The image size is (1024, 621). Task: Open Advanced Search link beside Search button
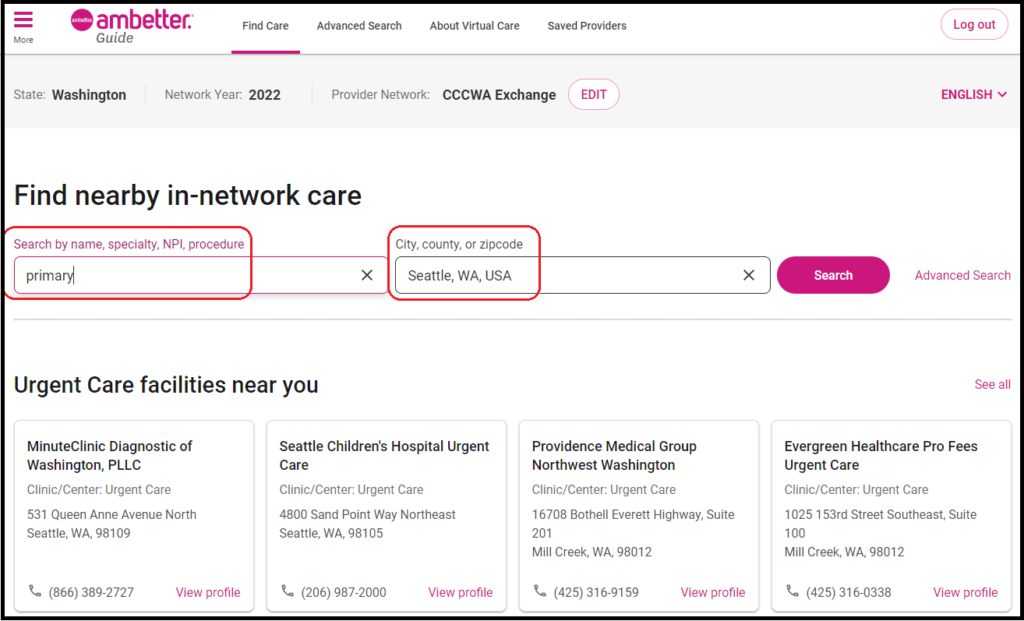(x=963, y=276)
